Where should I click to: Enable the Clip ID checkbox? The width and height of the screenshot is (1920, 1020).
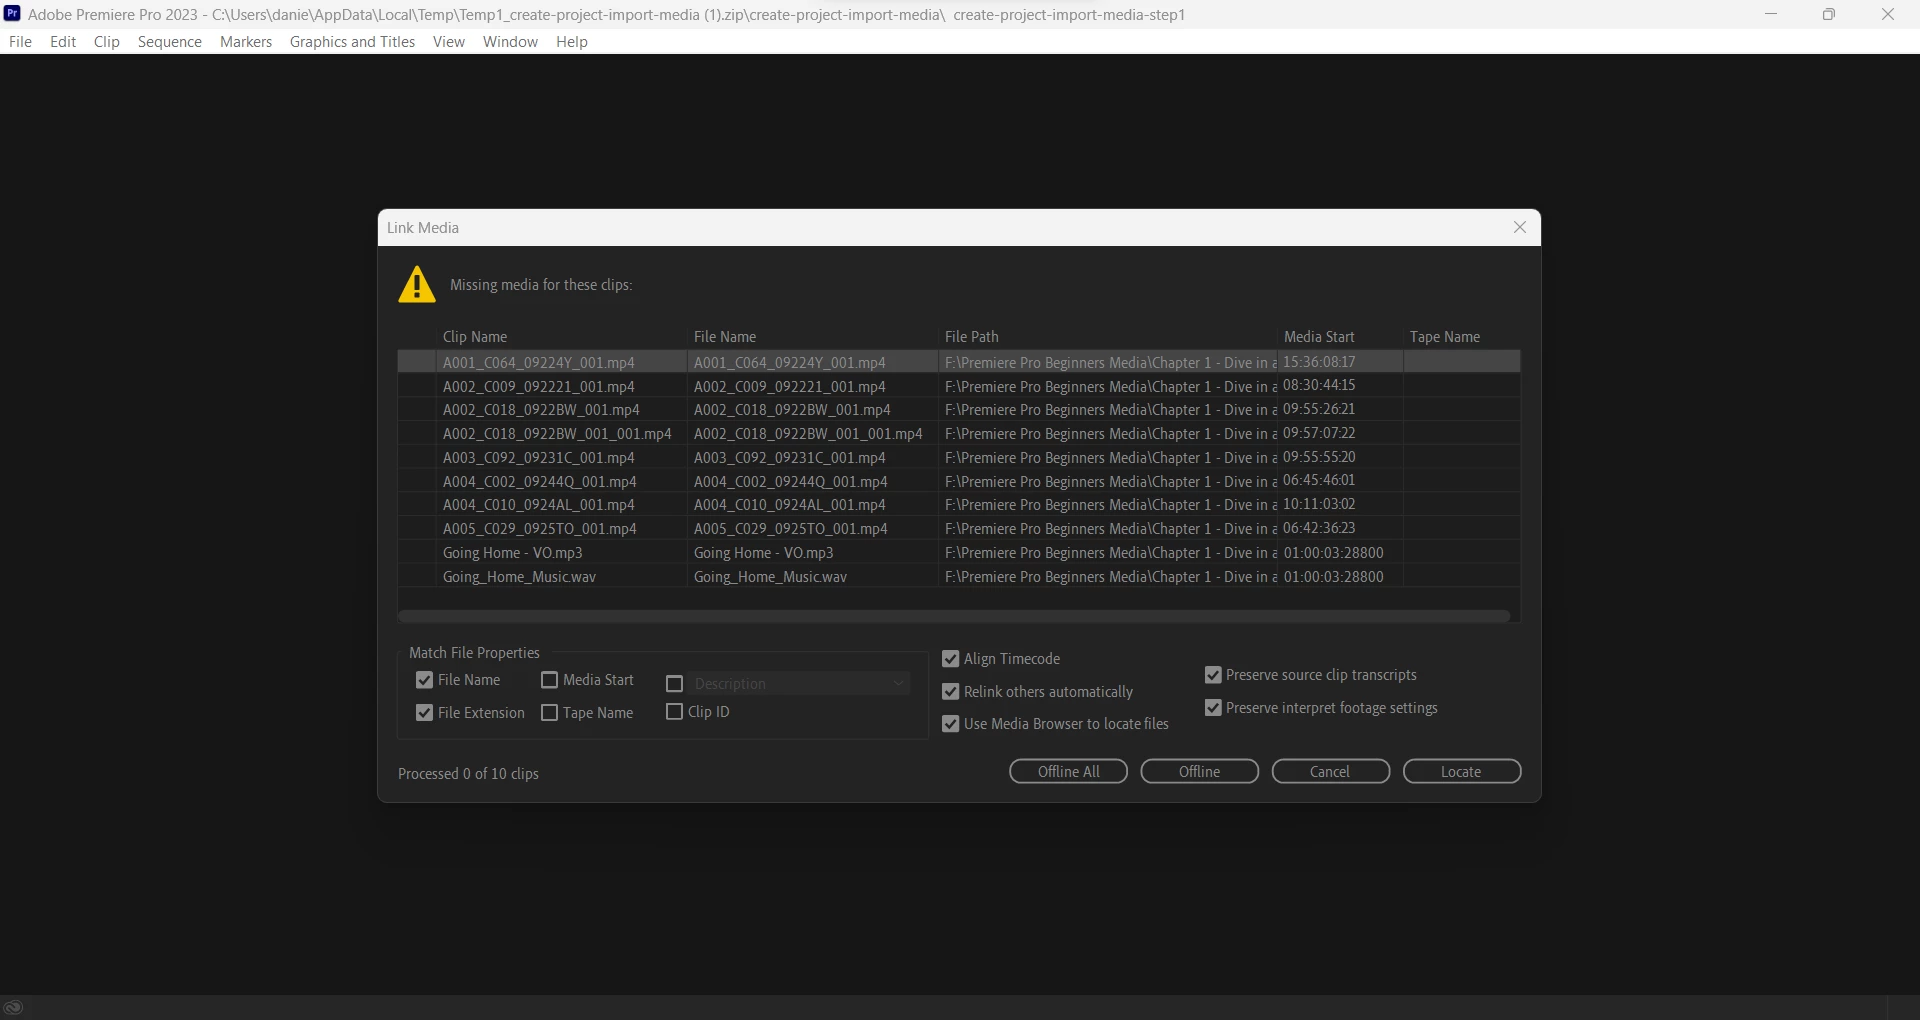pyautogui.click(x=674, y=712)
